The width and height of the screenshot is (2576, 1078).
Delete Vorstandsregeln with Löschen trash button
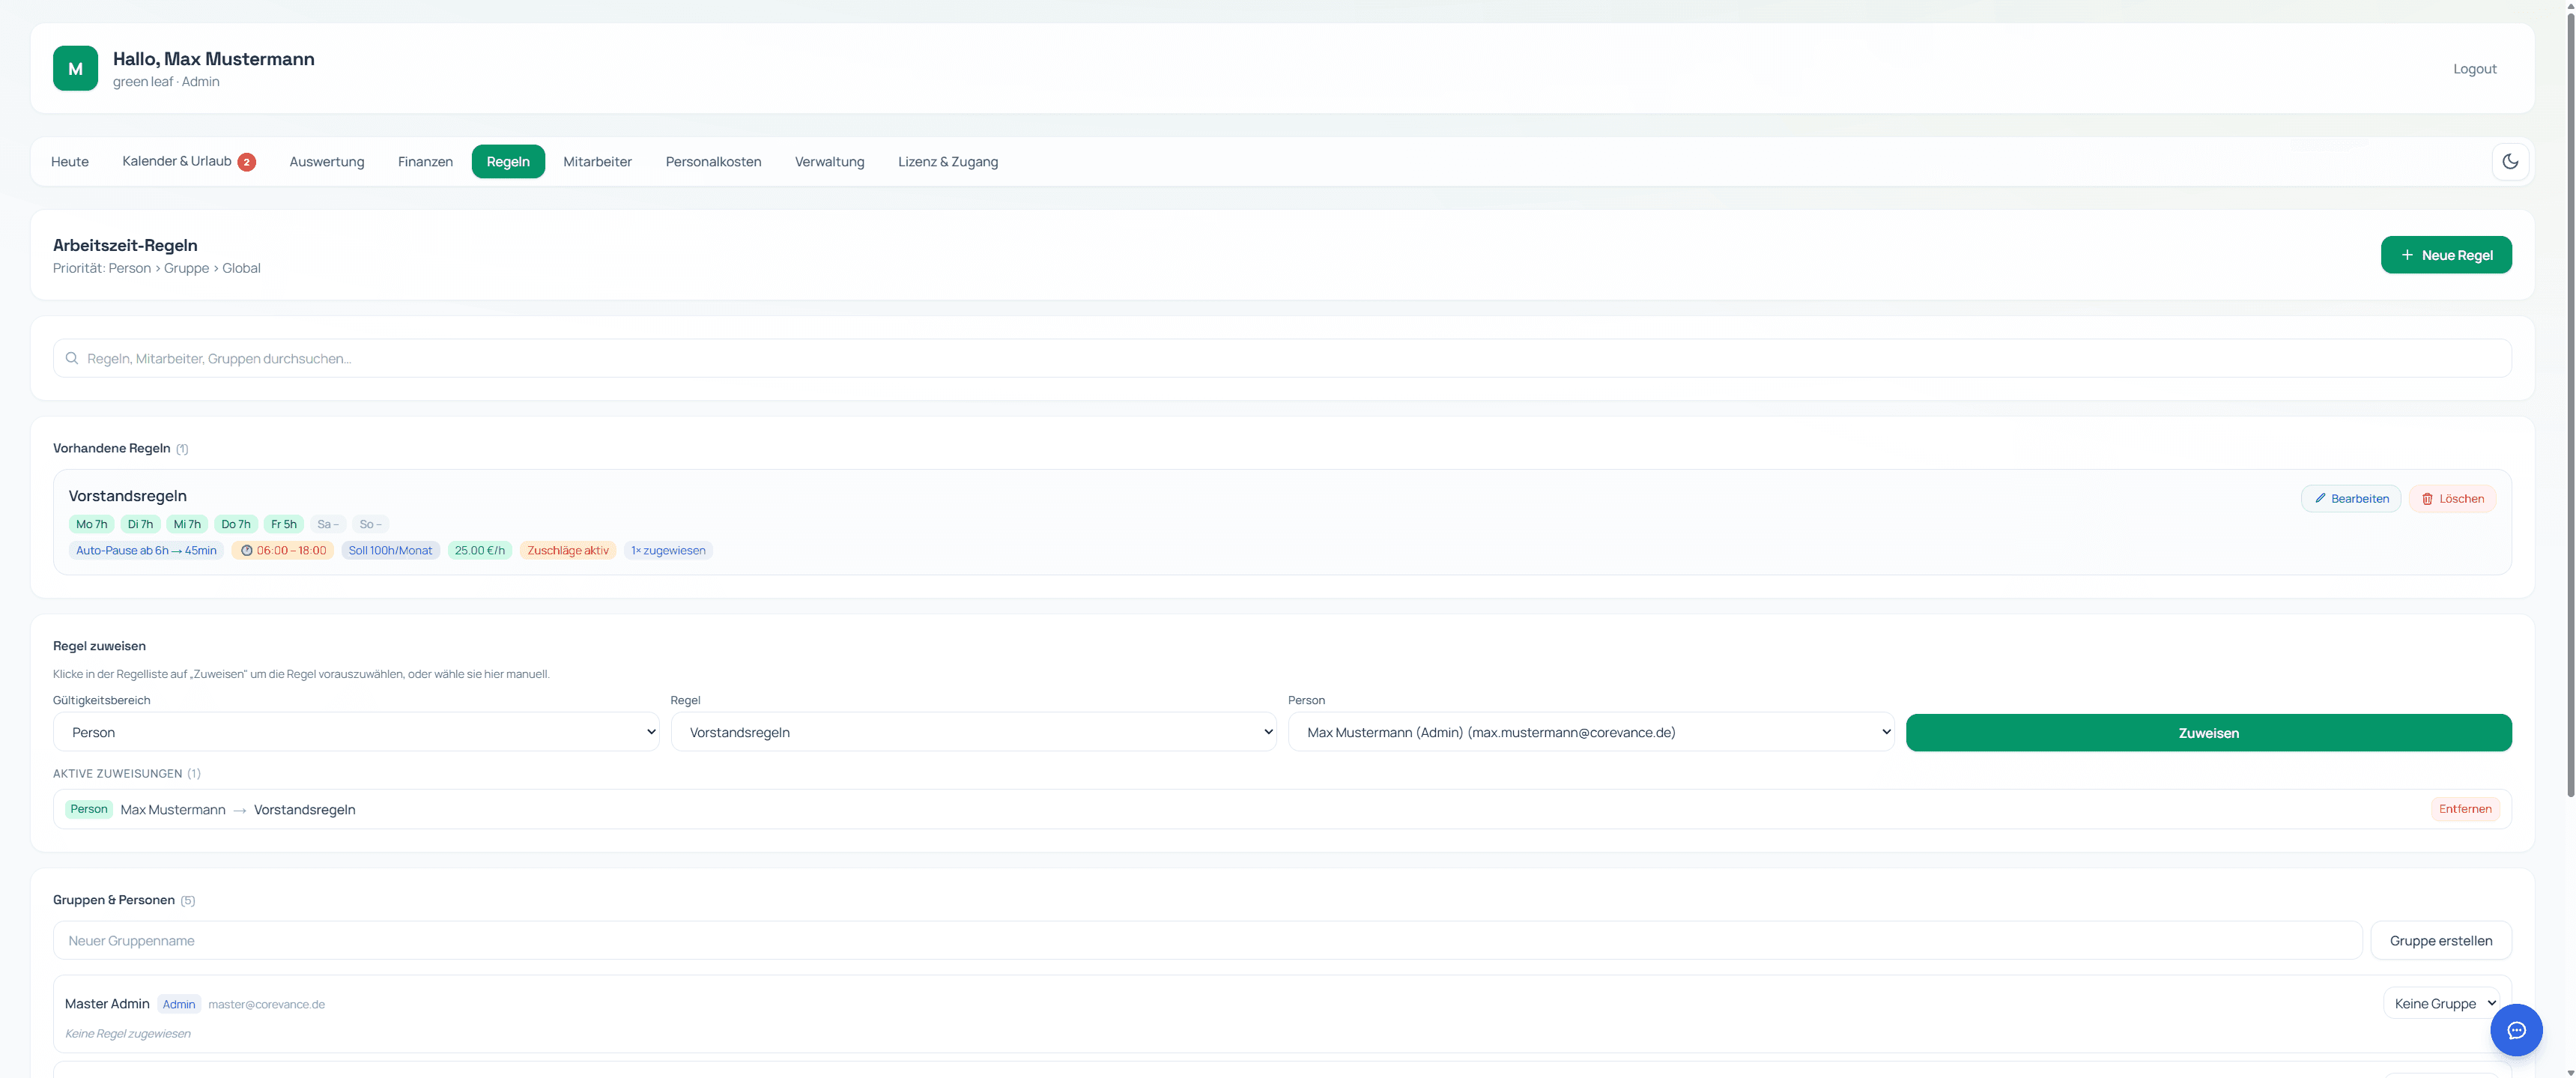click(x=2452, y=498)
